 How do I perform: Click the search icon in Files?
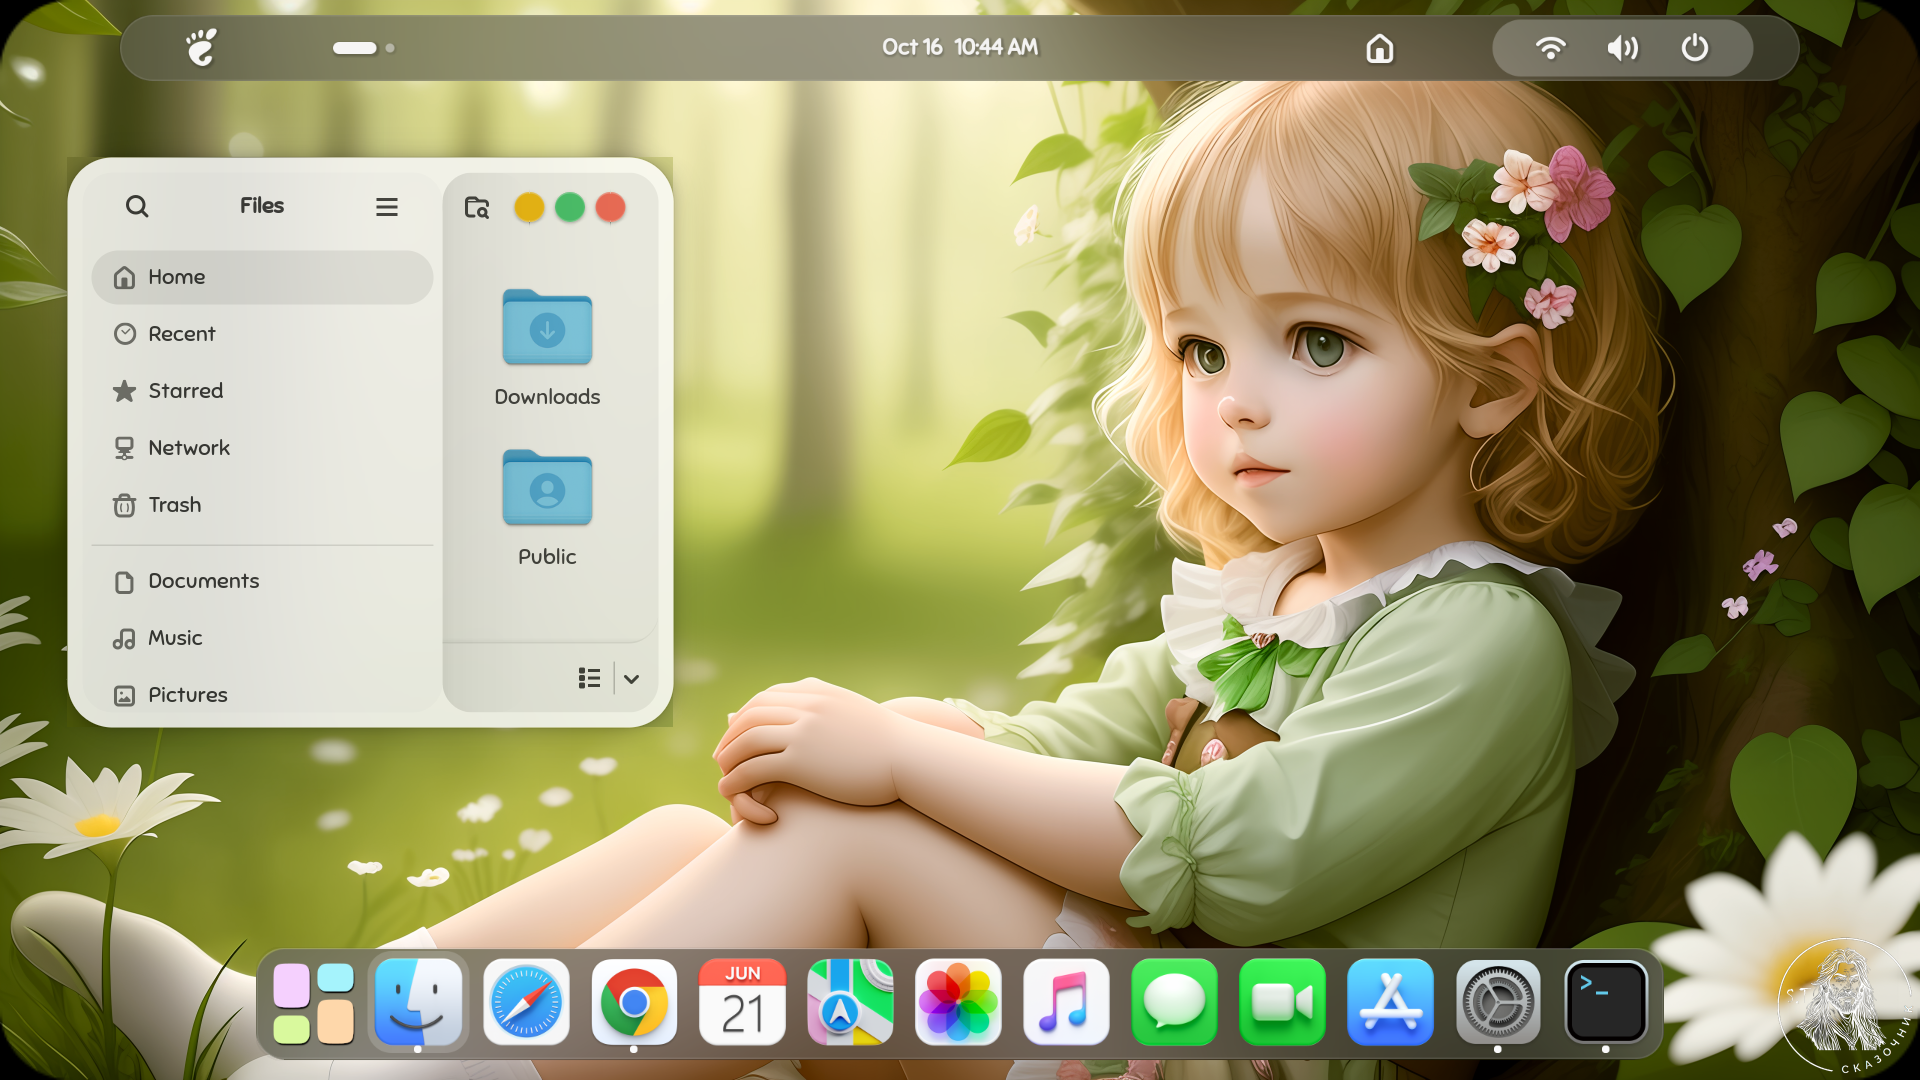(137, 206)
